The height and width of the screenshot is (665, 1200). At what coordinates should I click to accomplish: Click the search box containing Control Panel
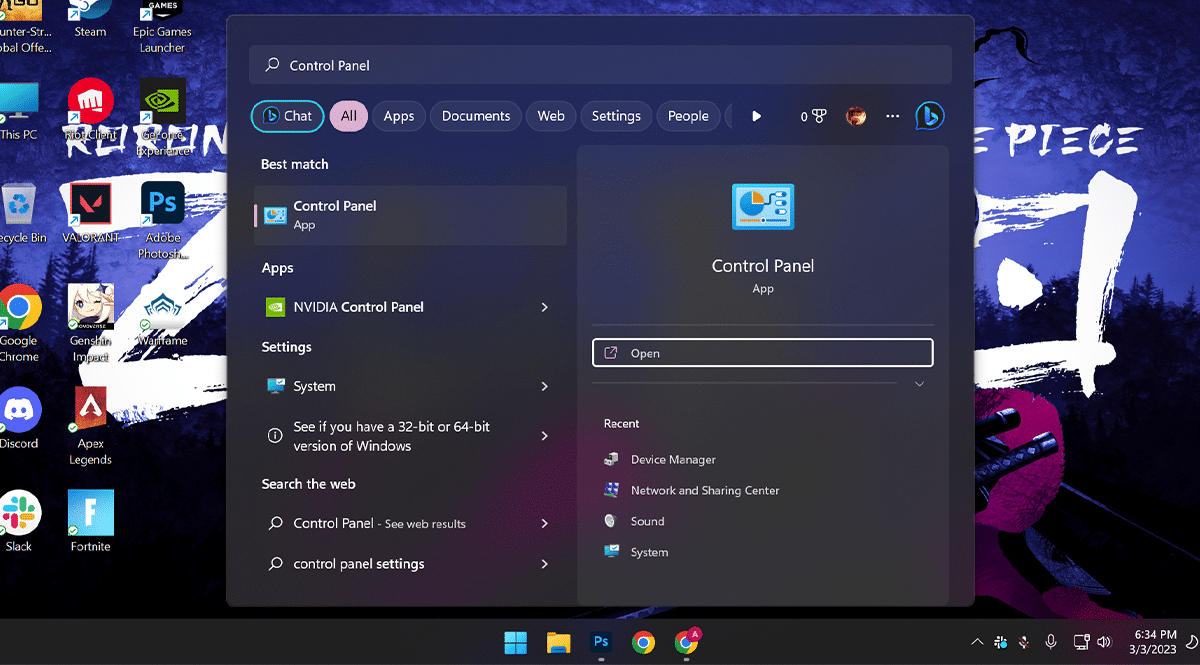600,65
